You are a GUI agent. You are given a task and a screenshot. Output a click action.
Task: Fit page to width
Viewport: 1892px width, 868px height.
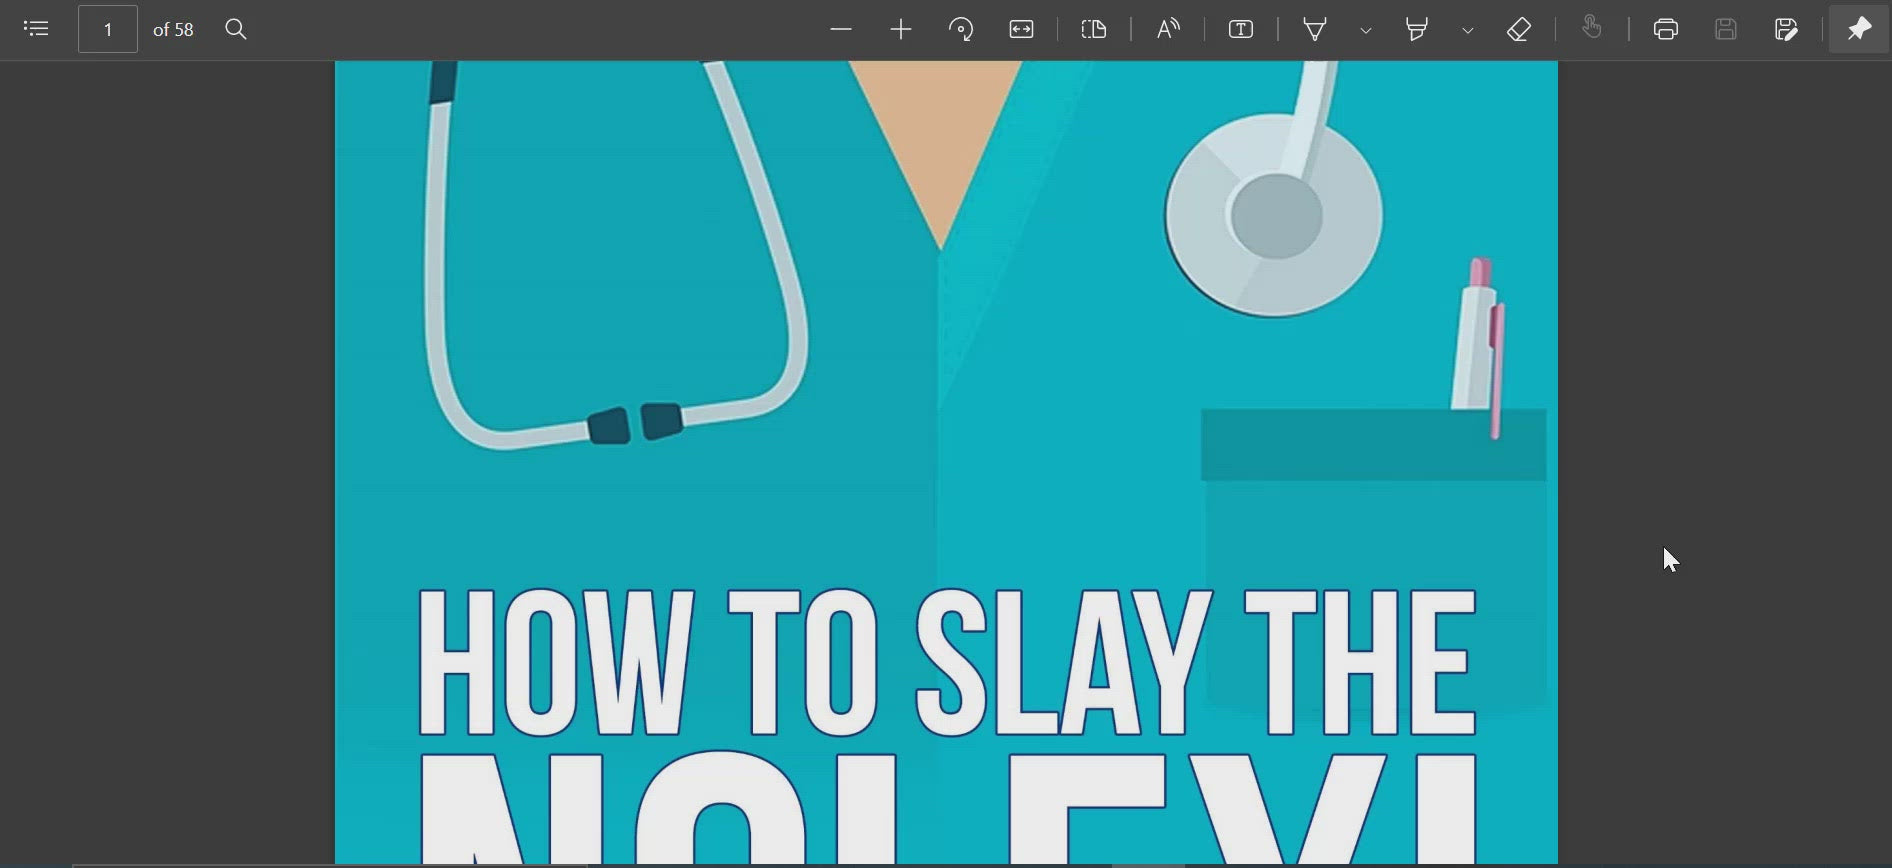(1021, 29)
